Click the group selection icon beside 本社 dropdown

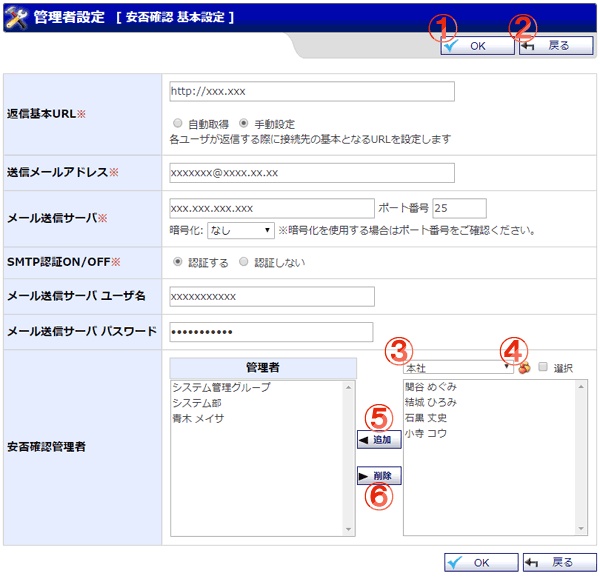[524, 368]
